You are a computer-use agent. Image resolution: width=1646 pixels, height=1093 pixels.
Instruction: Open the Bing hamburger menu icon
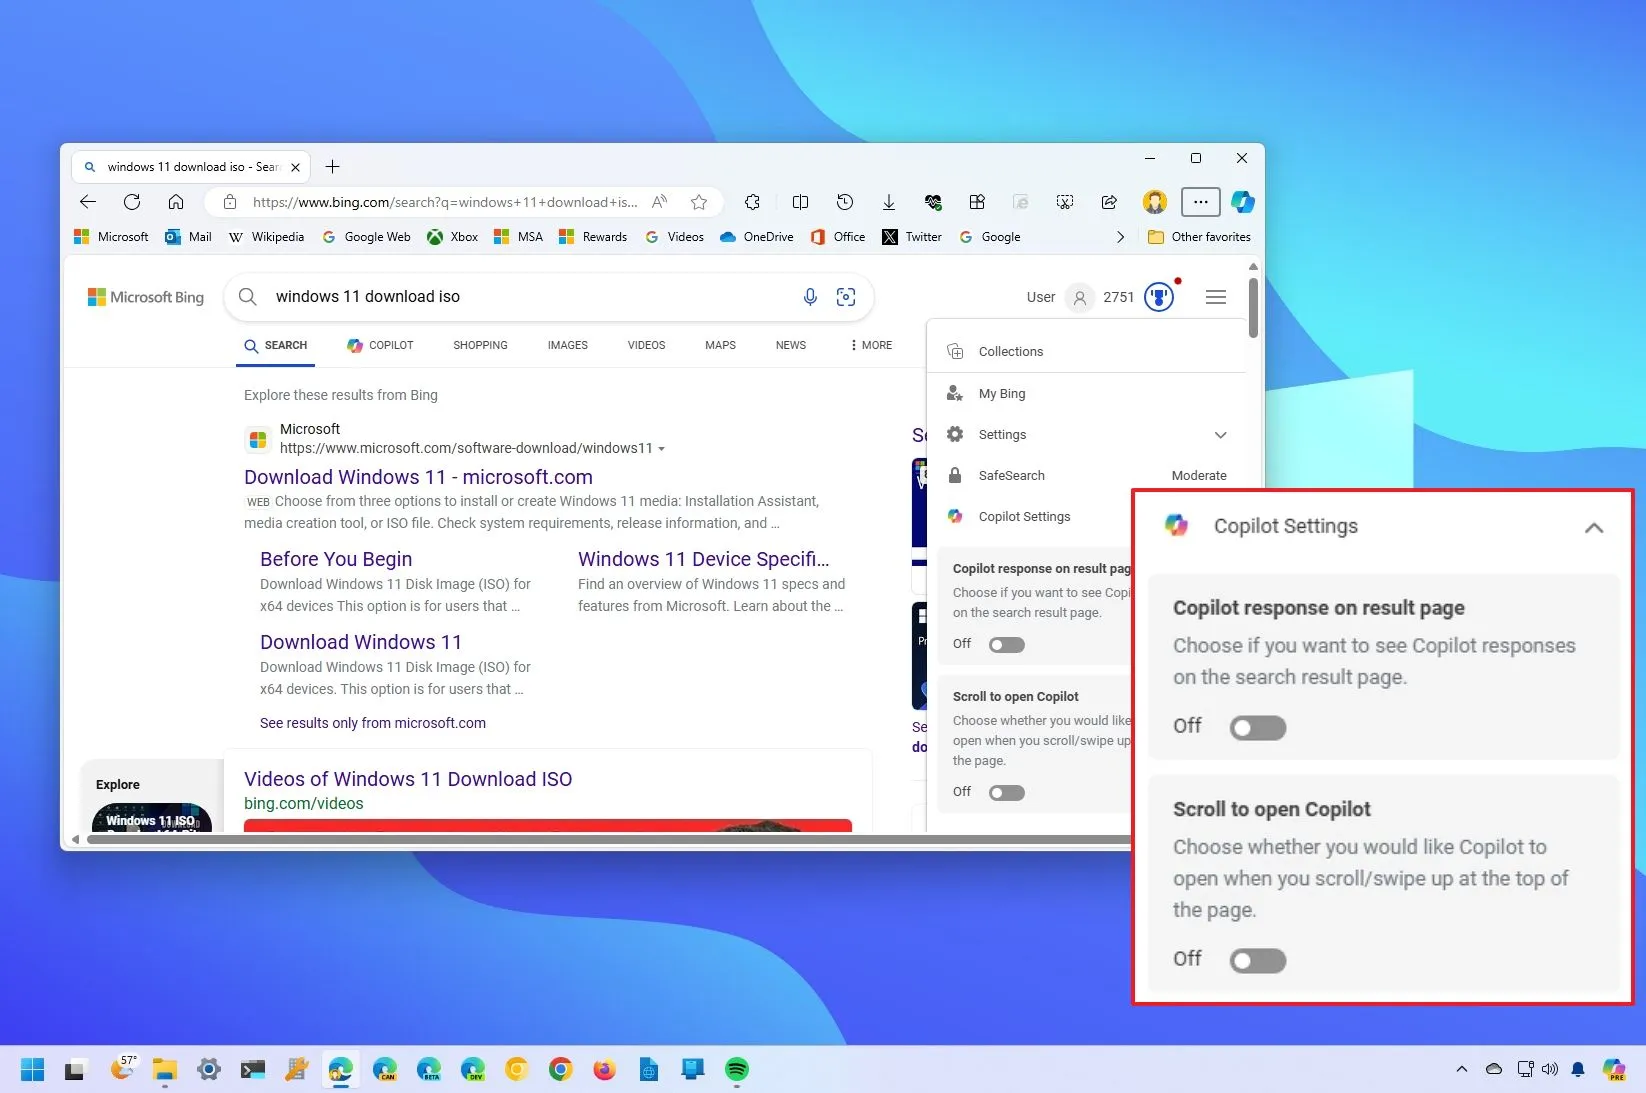click(1216, 297)
